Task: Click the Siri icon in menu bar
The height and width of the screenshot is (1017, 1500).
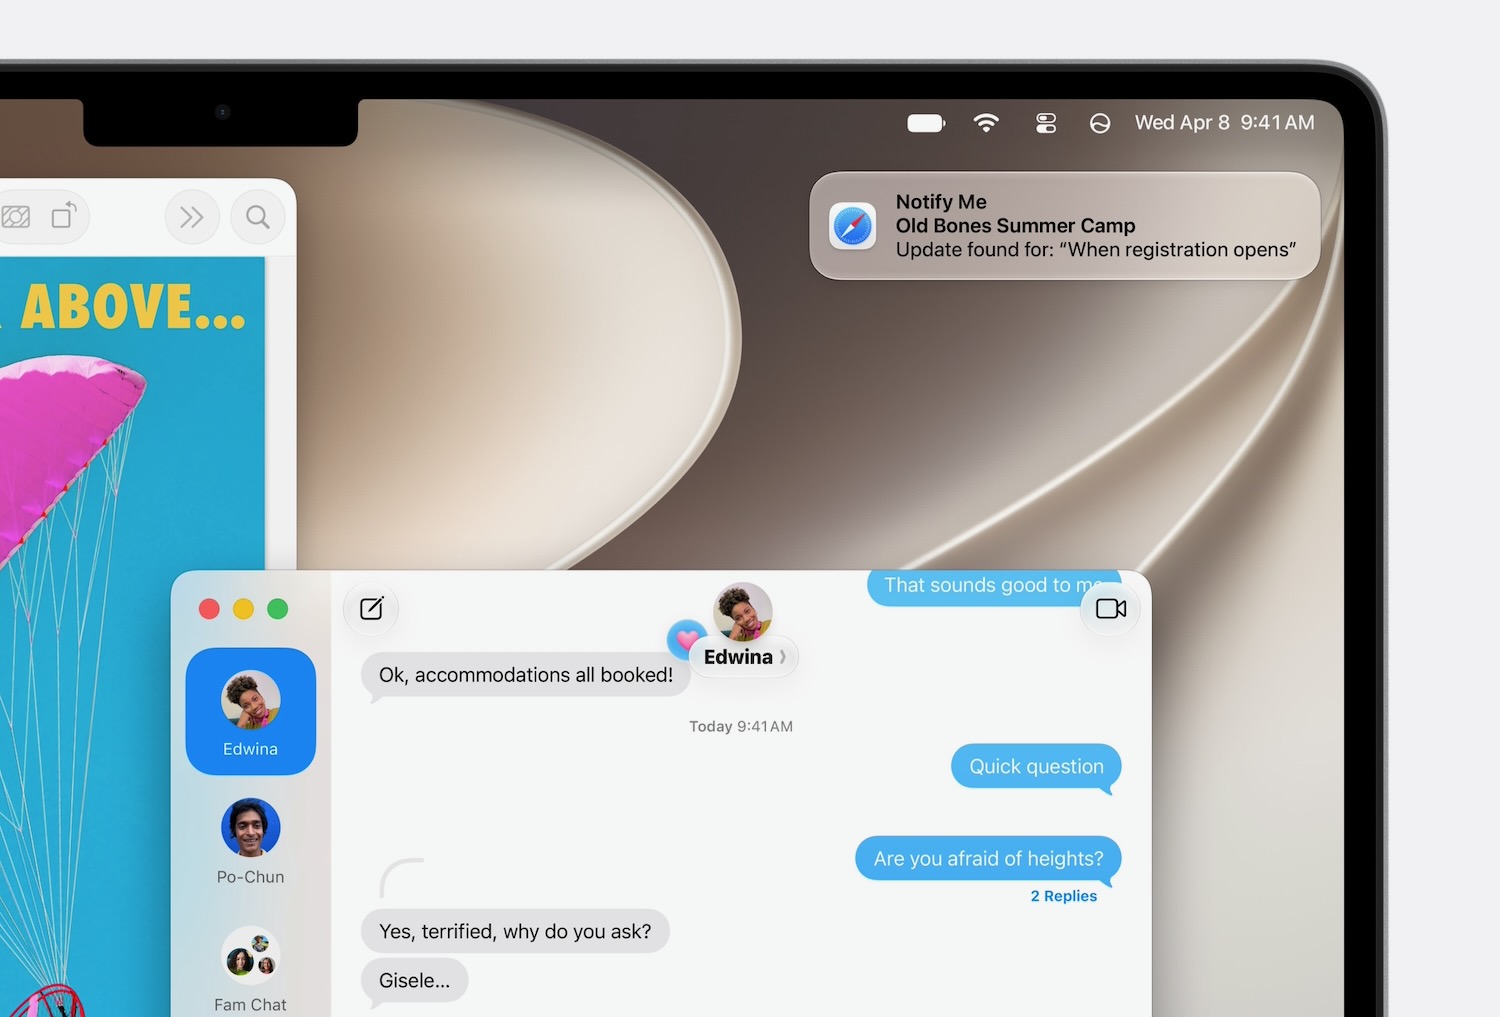Action: (x=1100, y=123)
